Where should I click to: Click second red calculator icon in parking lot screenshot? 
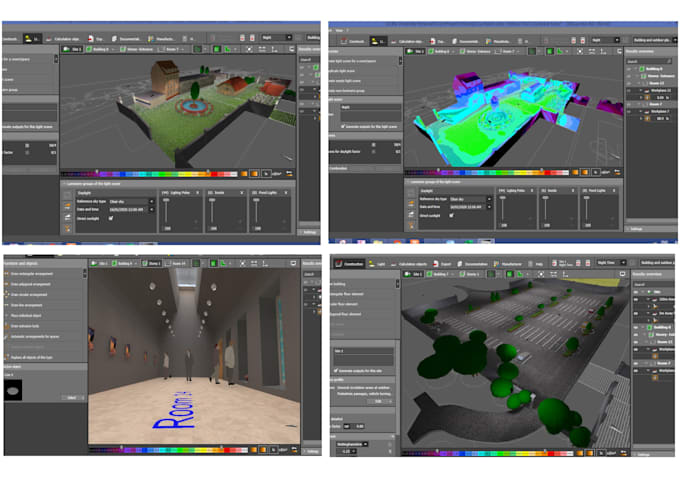pos(588,263)
